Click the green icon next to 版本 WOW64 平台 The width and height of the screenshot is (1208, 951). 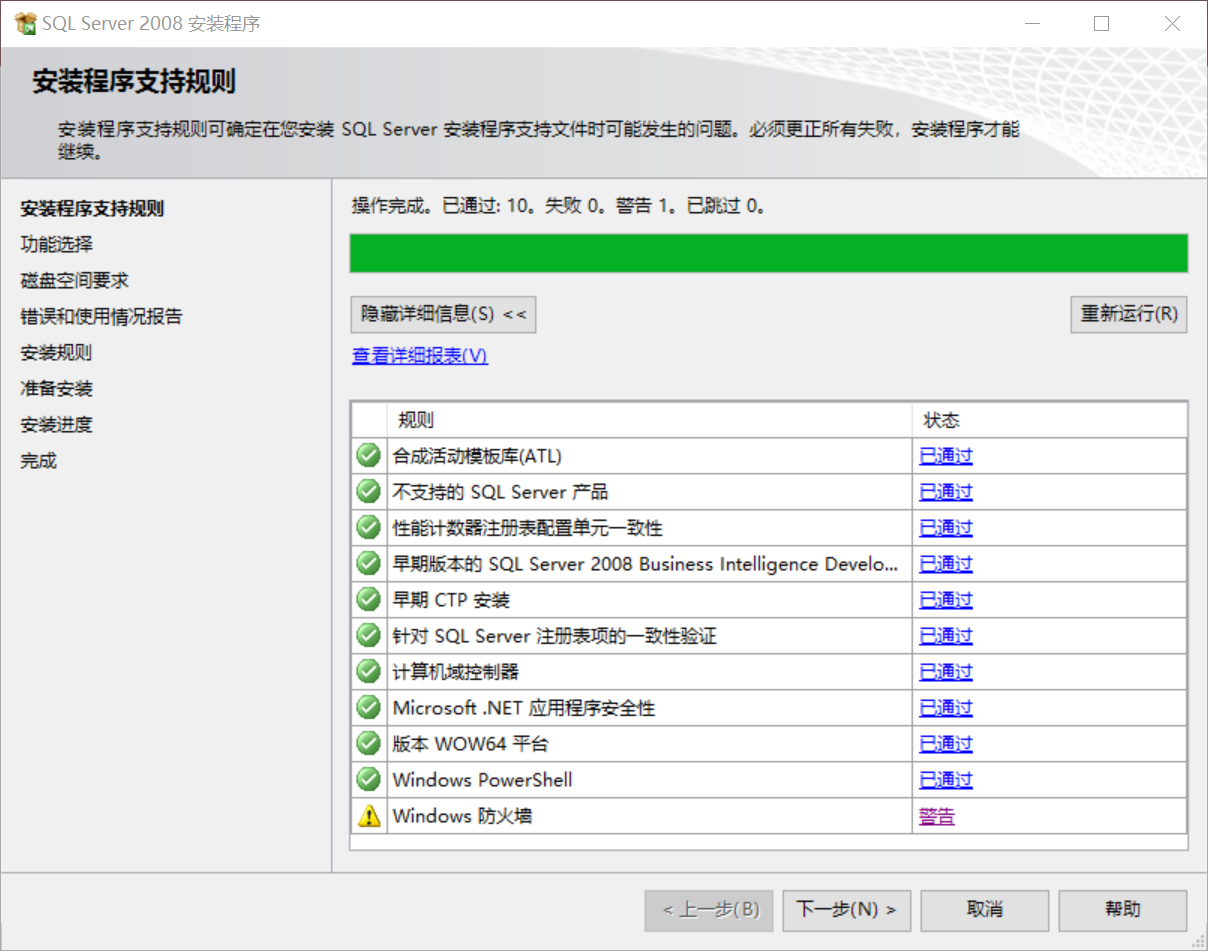tap(368, 743)
